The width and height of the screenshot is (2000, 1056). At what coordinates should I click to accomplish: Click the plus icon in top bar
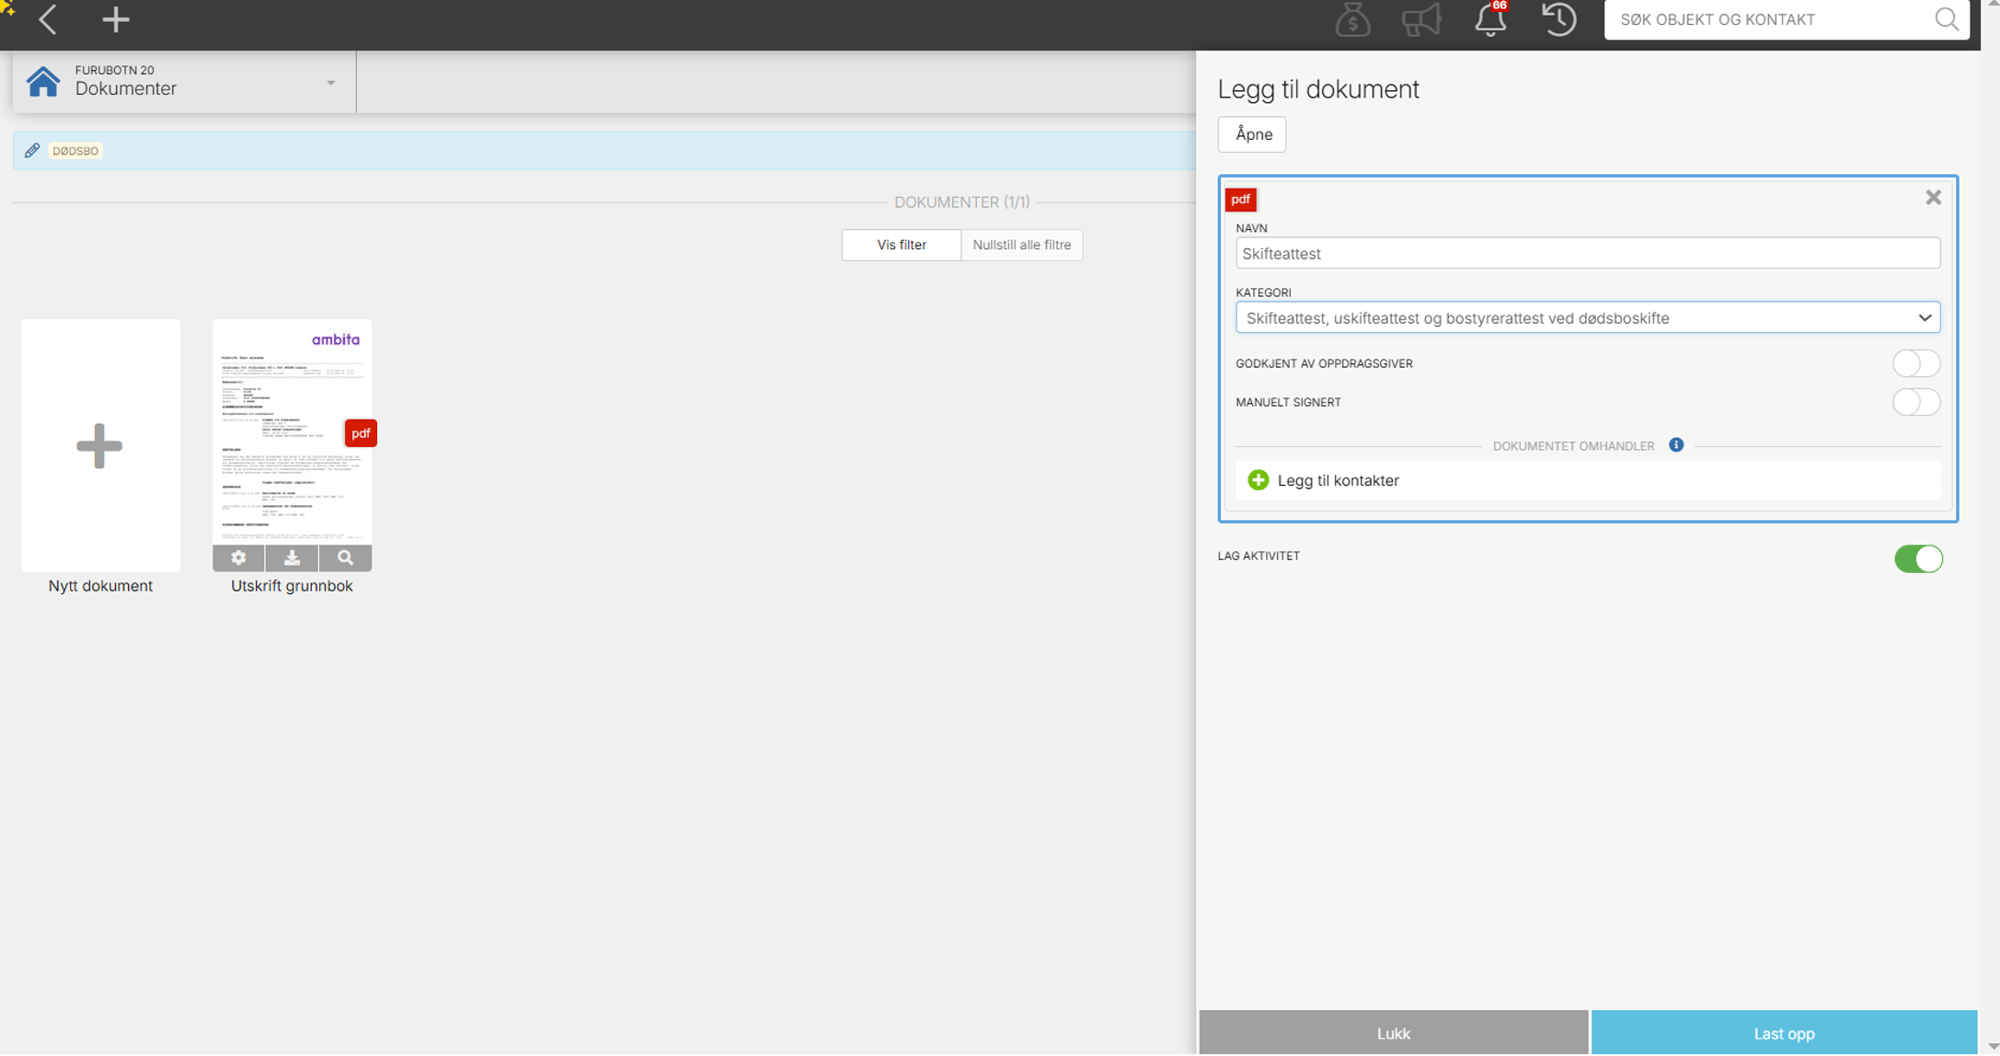pos(116,19)
